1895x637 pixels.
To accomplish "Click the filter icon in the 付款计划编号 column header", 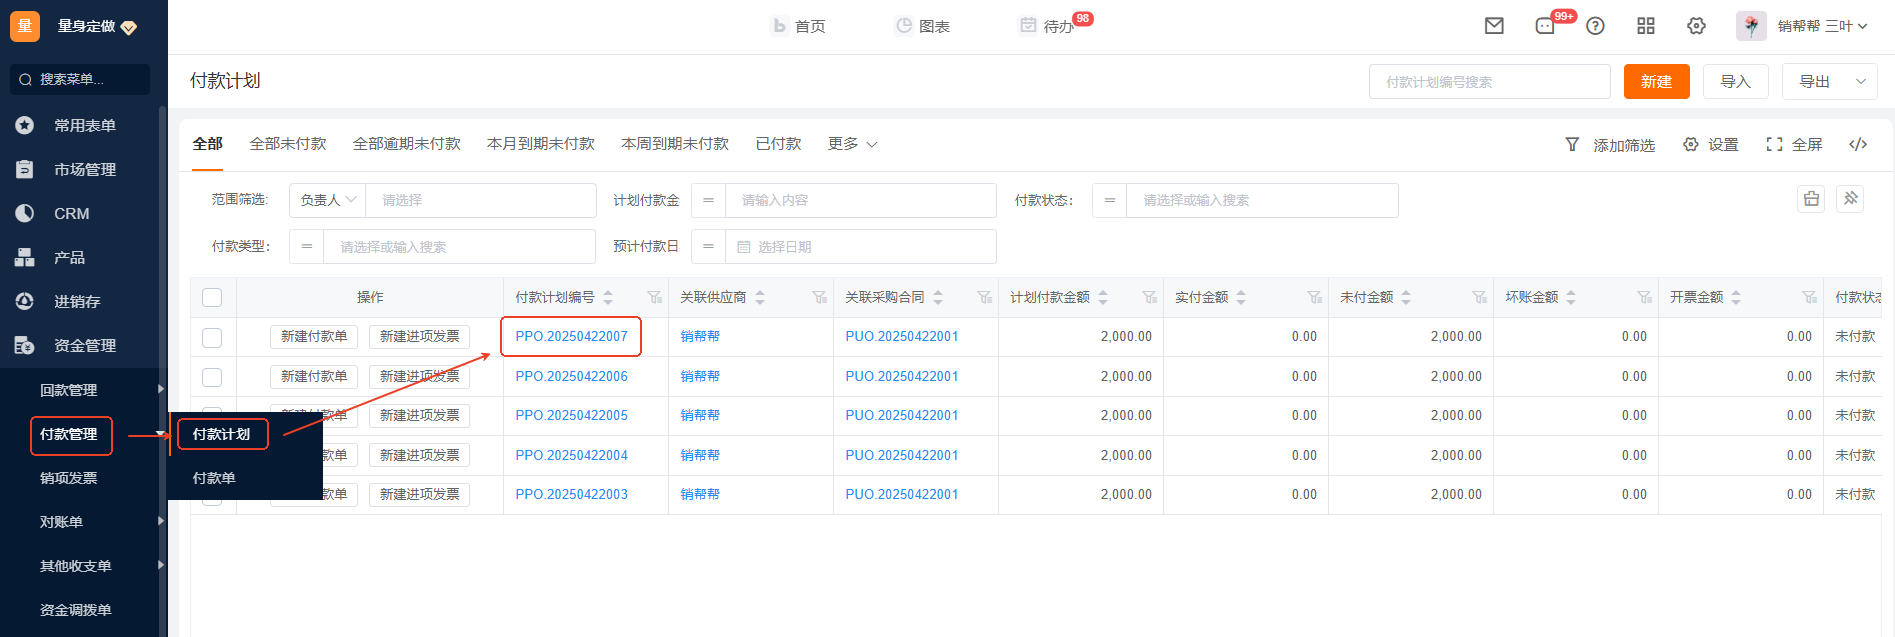I will [655, 297].
